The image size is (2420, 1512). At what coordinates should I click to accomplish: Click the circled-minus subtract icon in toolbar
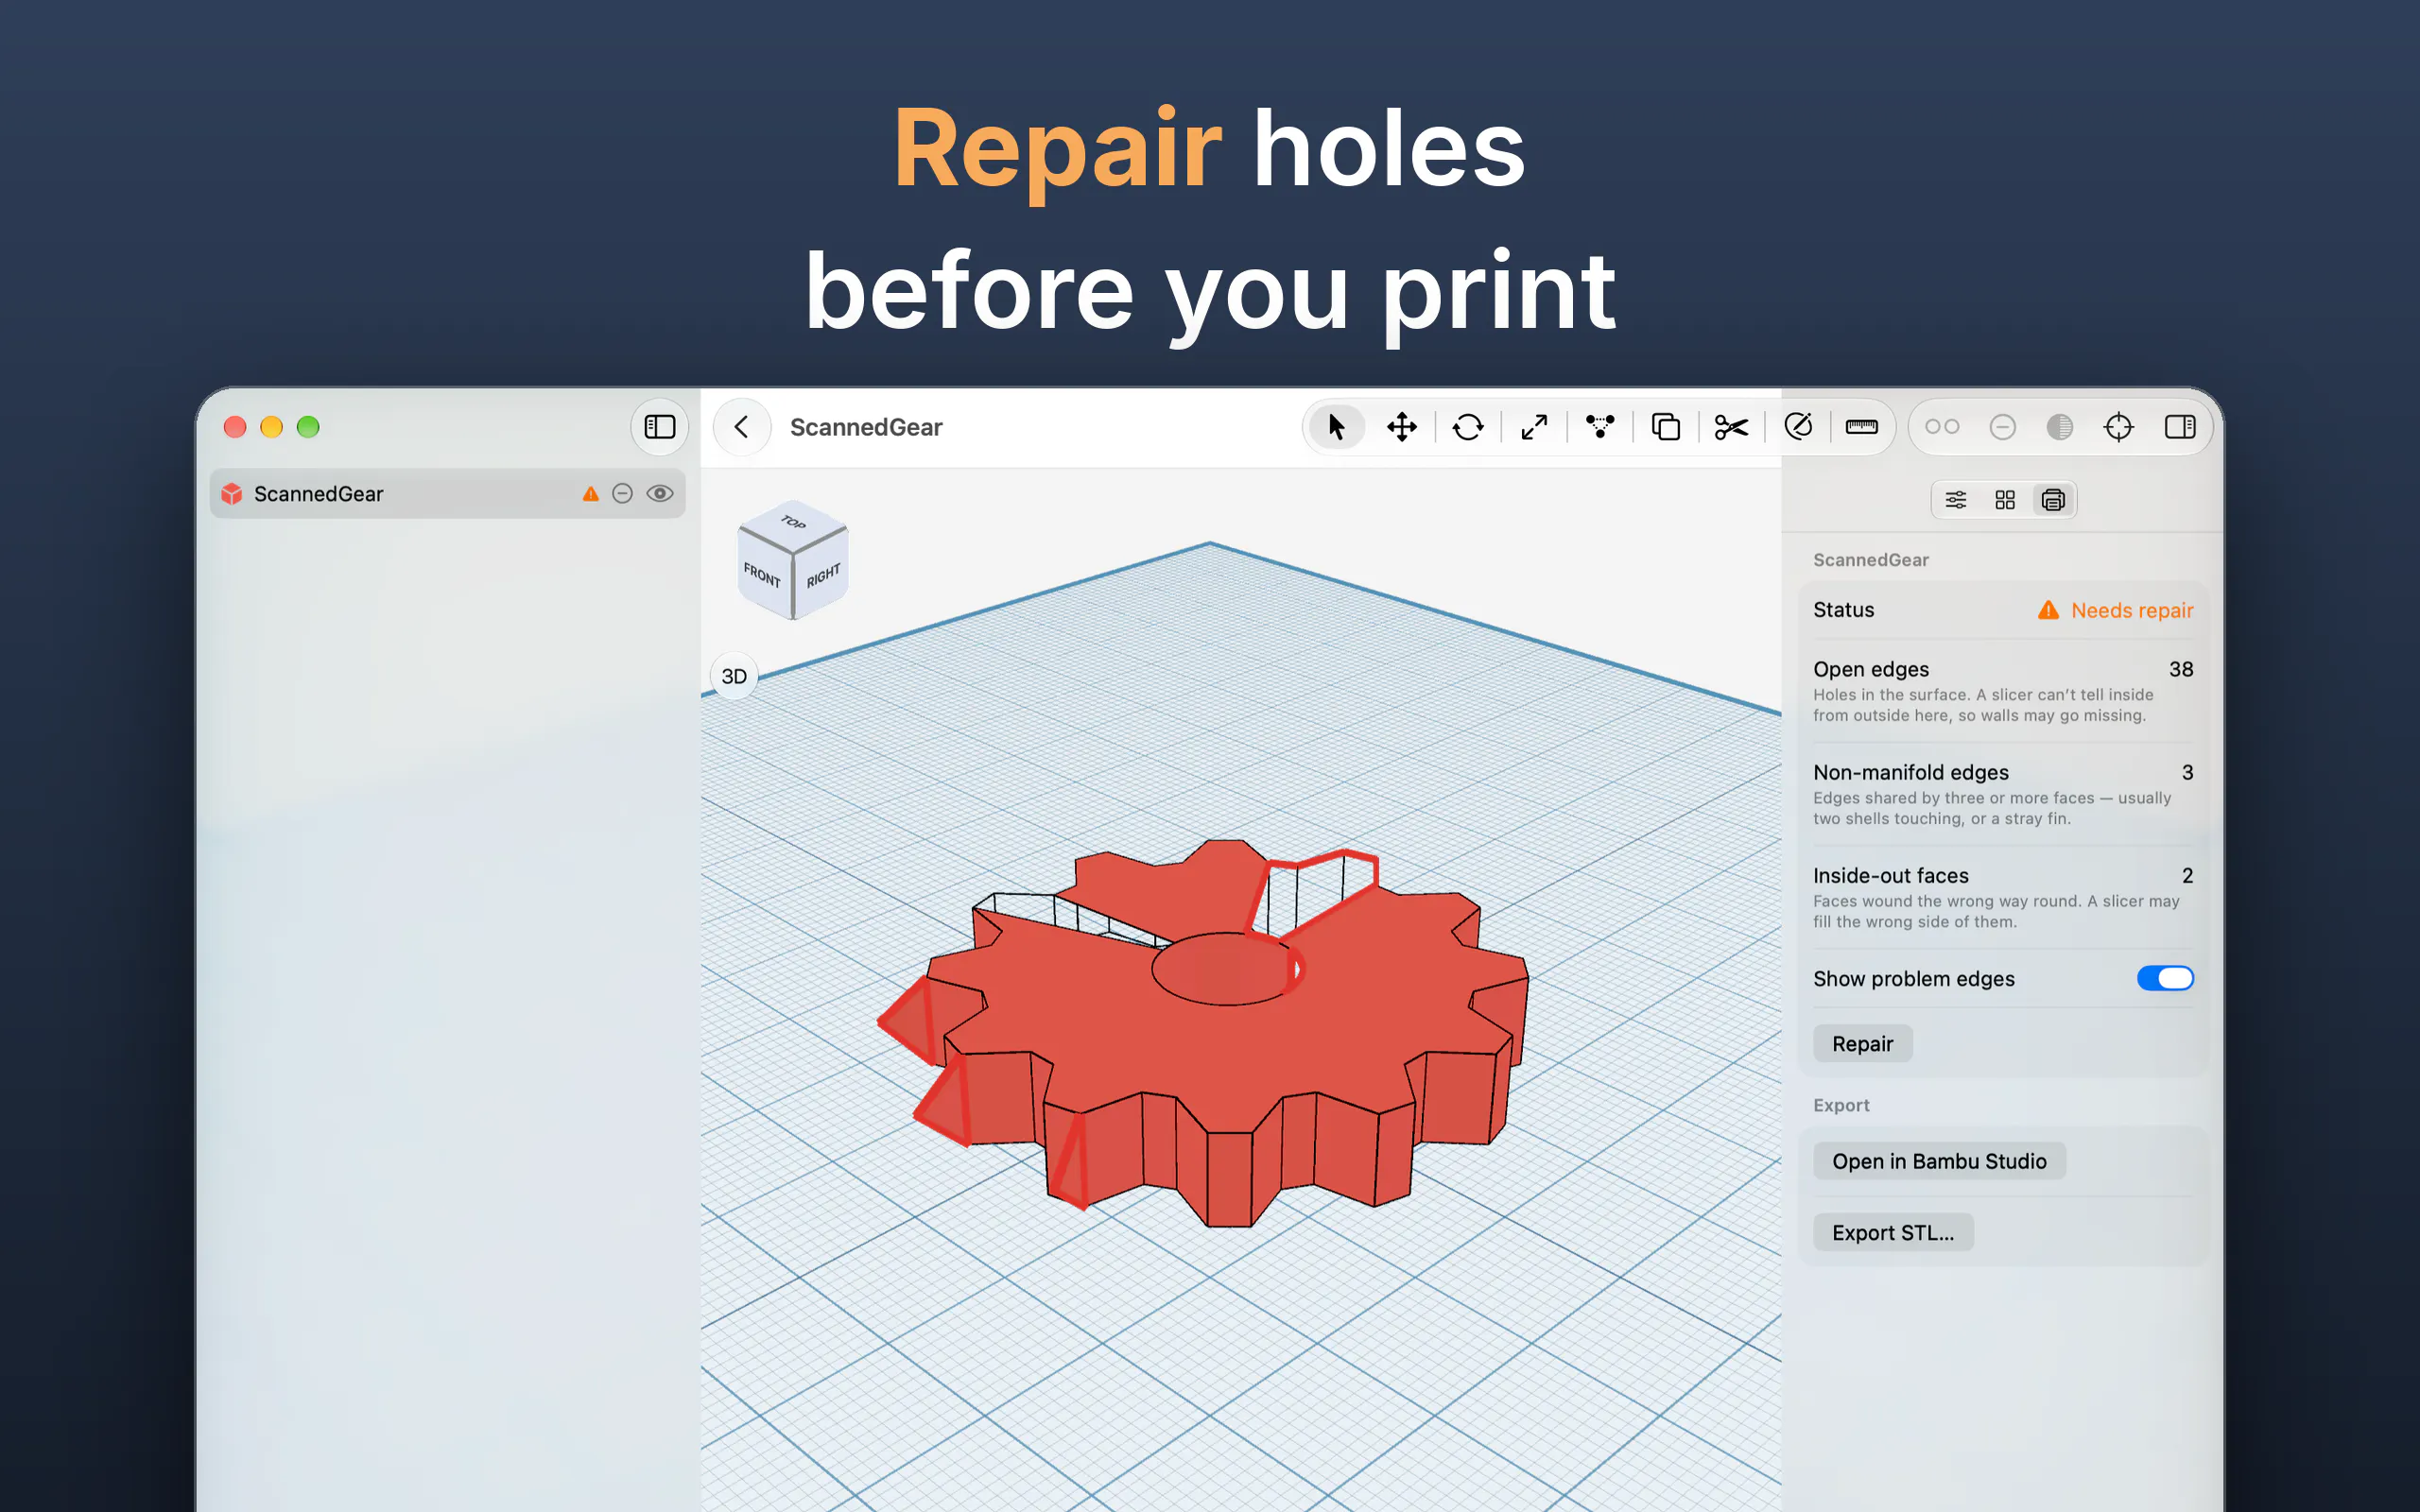(x=2002, y=427)
